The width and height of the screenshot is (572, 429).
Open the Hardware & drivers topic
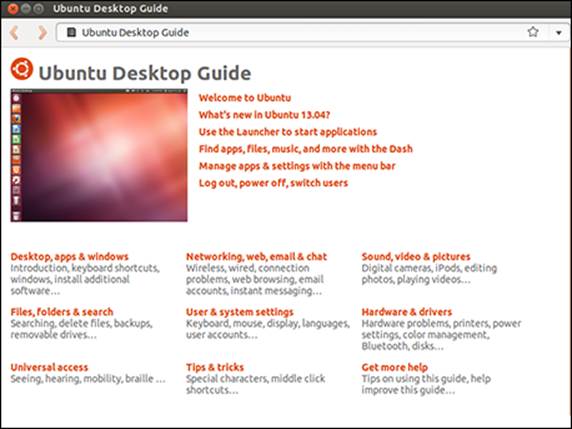coord(407,312)
